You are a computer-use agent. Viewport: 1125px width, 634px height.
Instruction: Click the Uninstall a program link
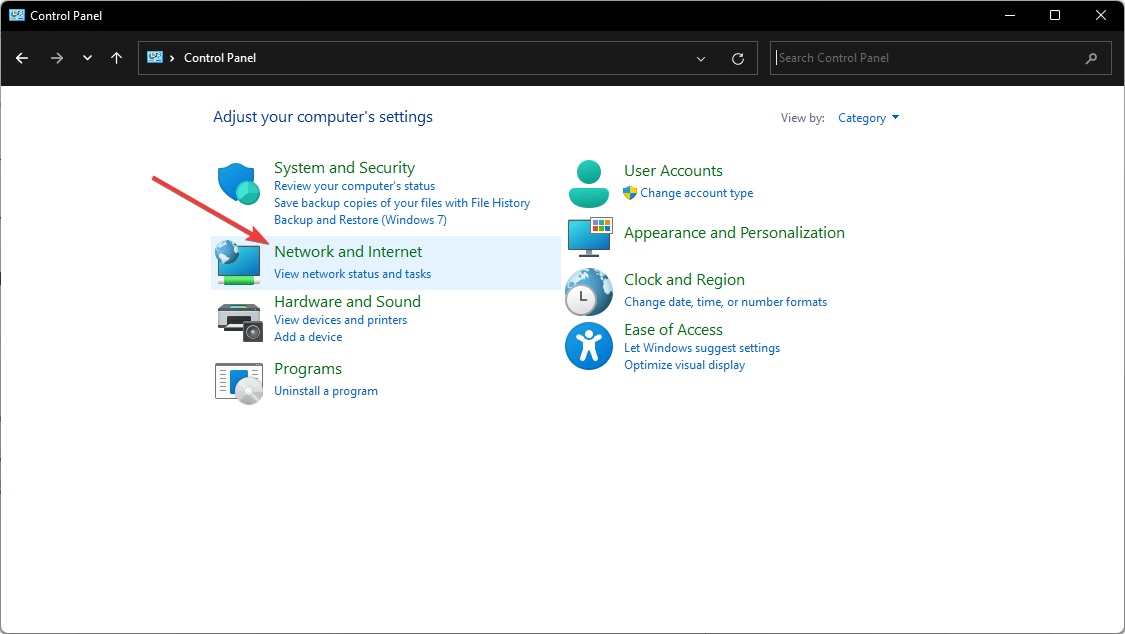click(x=326, y=391)
